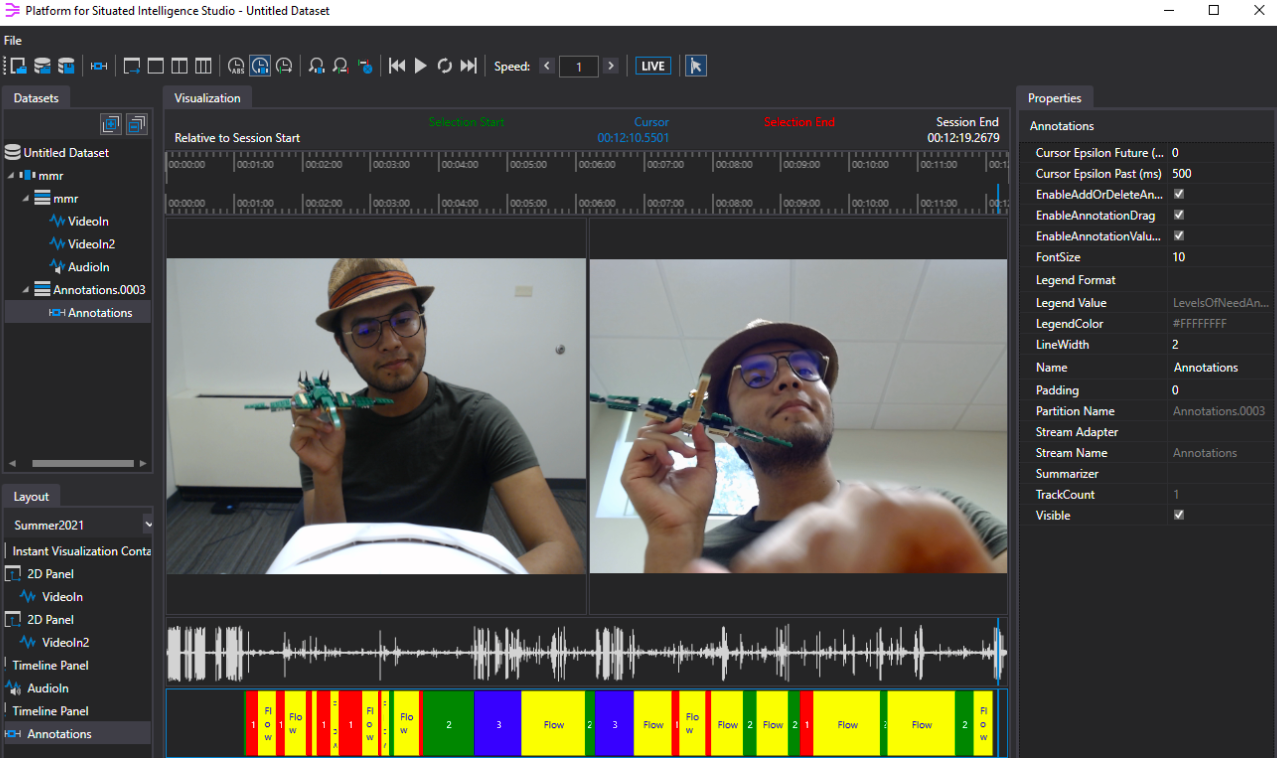Uncheck the Visible property checkbox
The height and width of the screenshot is (758, 1277).
(x=1179, y=515)
